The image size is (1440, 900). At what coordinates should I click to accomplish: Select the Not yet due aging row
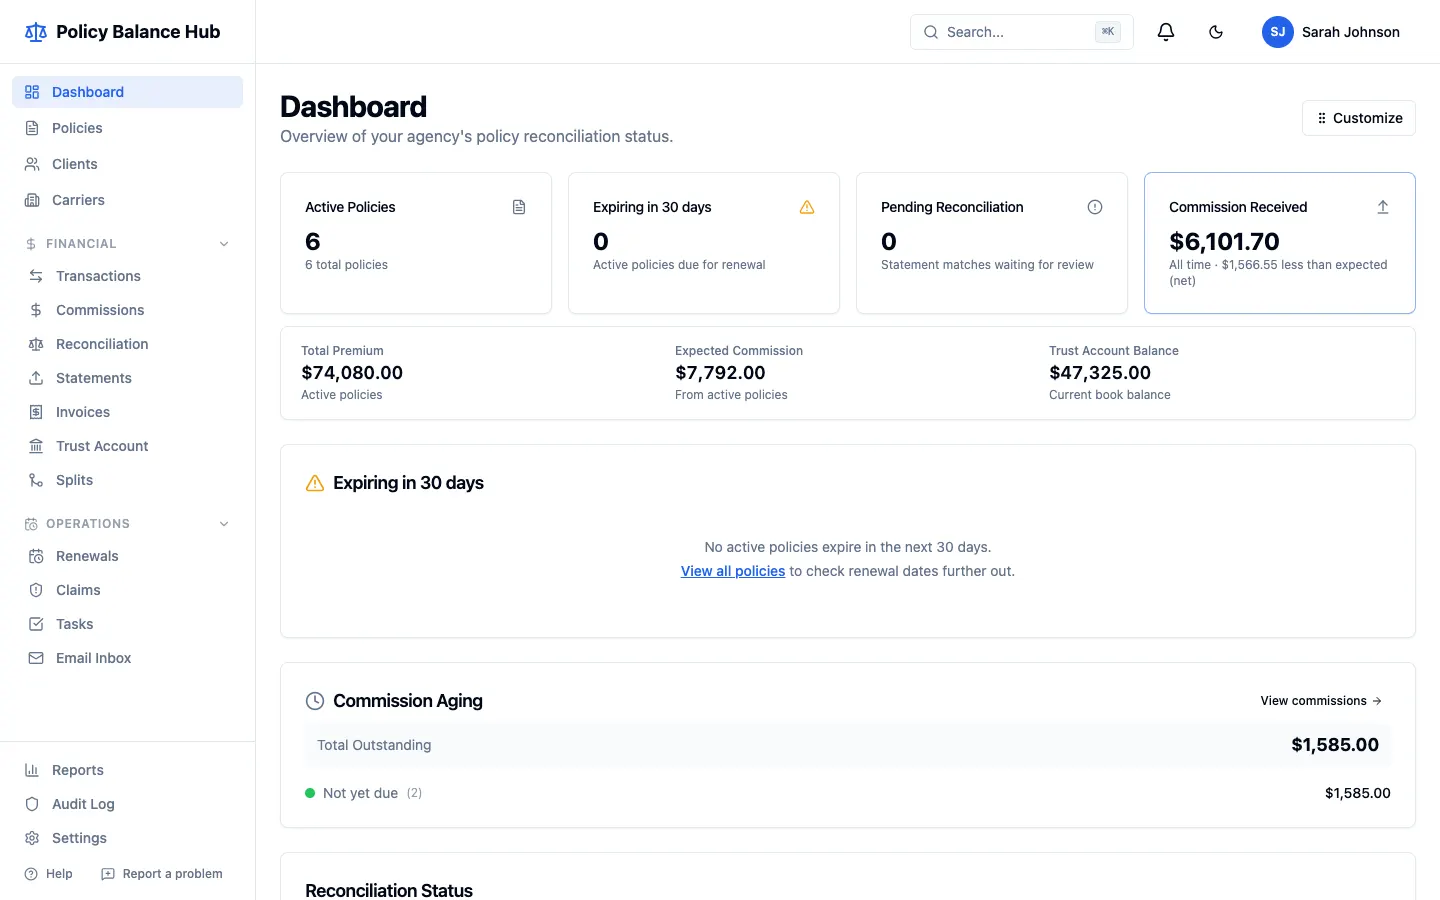(848, 793)
